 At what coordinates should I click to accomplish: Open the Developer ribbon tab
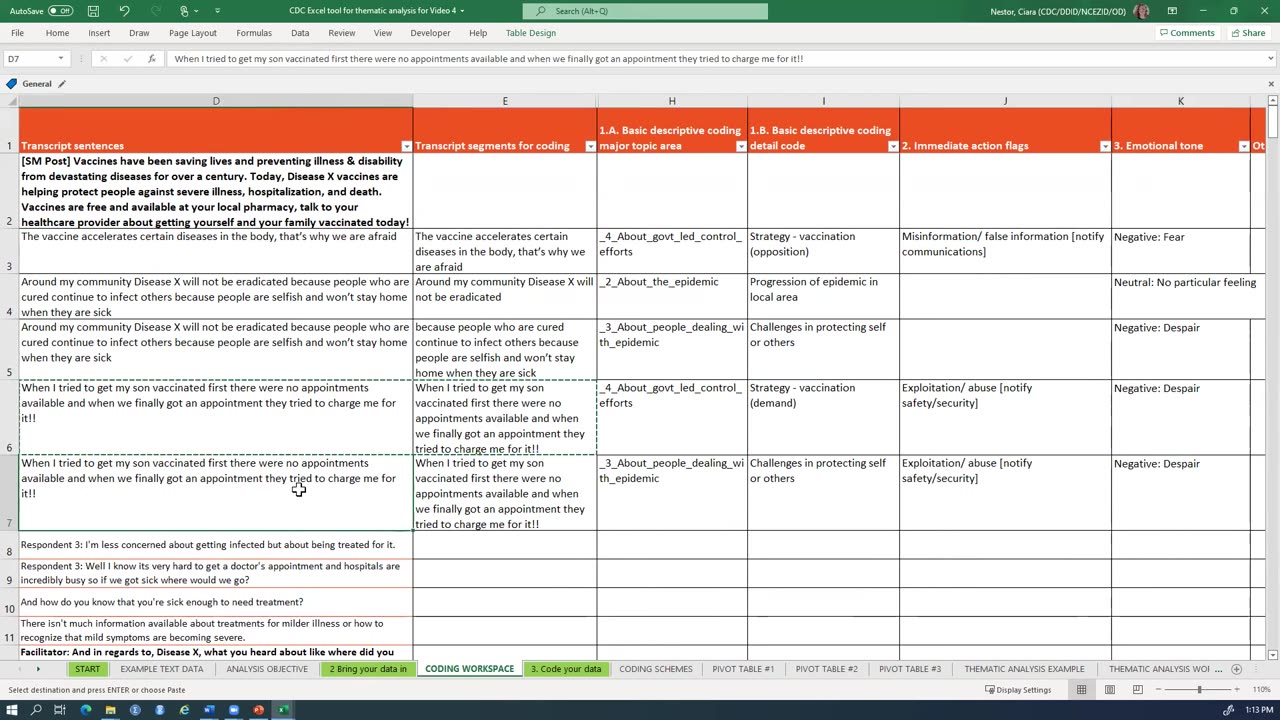tap(430, 33)
